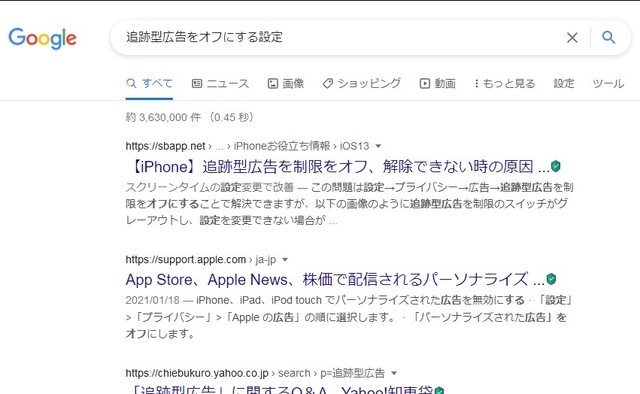640x394 pixels.
Task: Click the https://support.apple.com URL text
Action: [x=186, y=260]
